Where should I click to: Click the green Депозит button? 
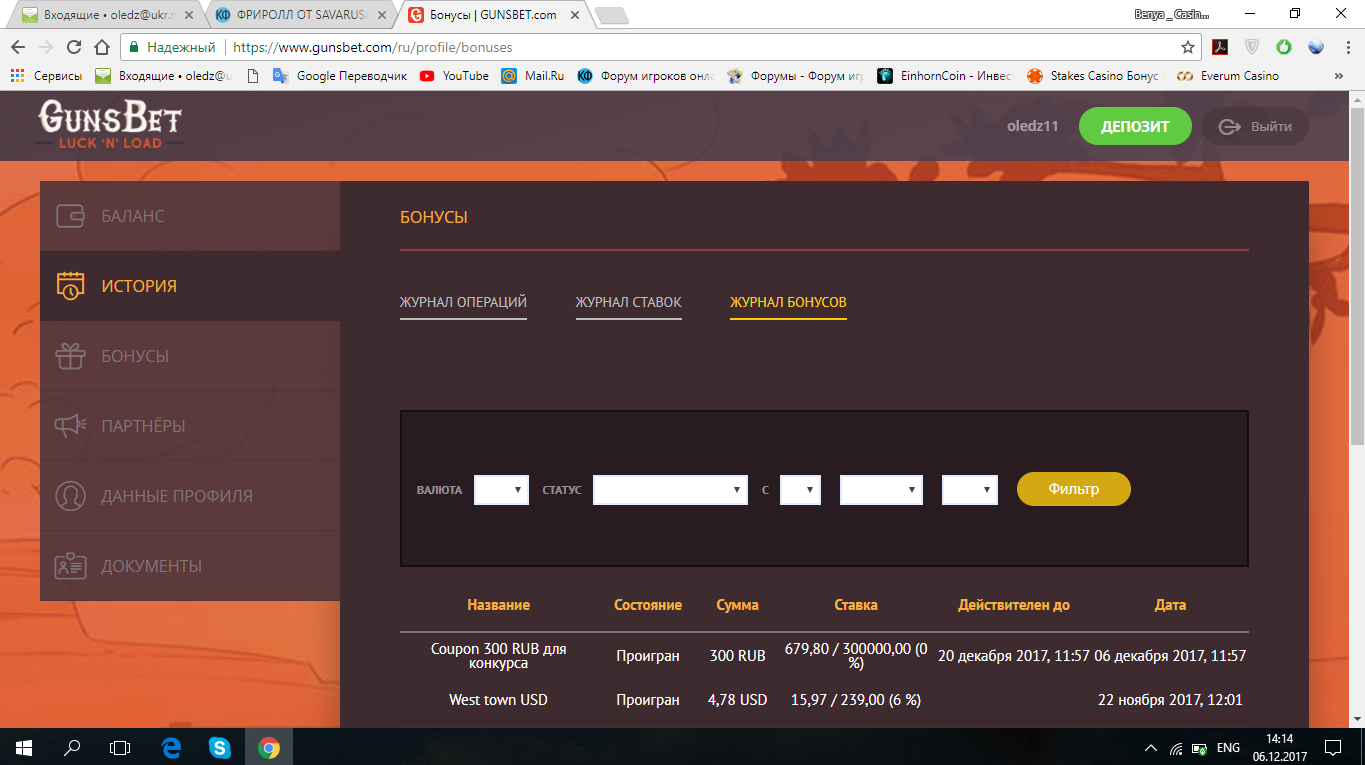click(x=1136, y=127)
